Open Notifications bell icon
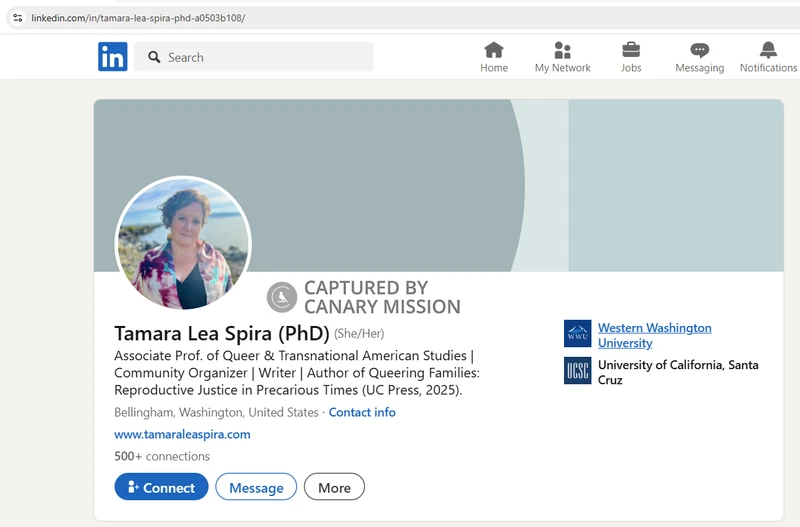The image size is (800, 527). (768, 50)
